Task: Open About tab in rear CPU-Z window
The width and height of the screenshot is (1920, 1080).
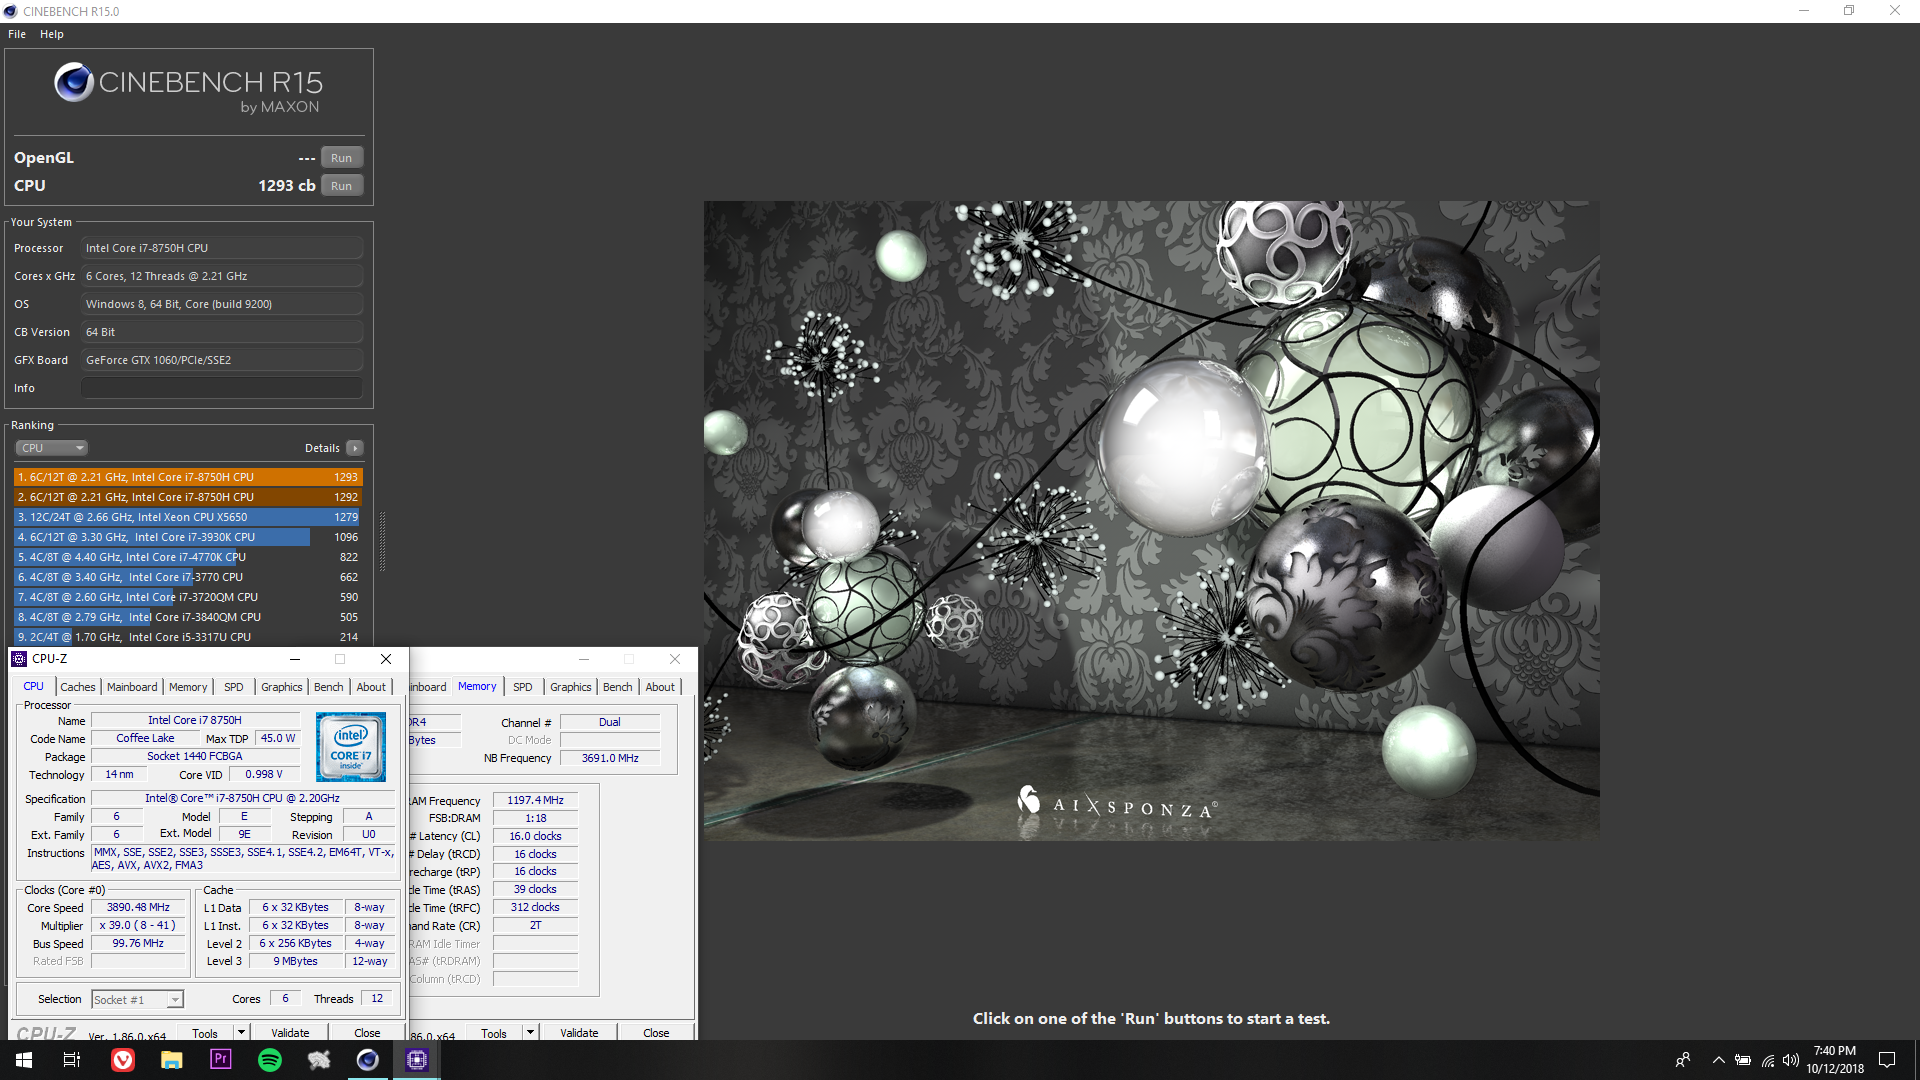Action: click(x=660, y=687)
